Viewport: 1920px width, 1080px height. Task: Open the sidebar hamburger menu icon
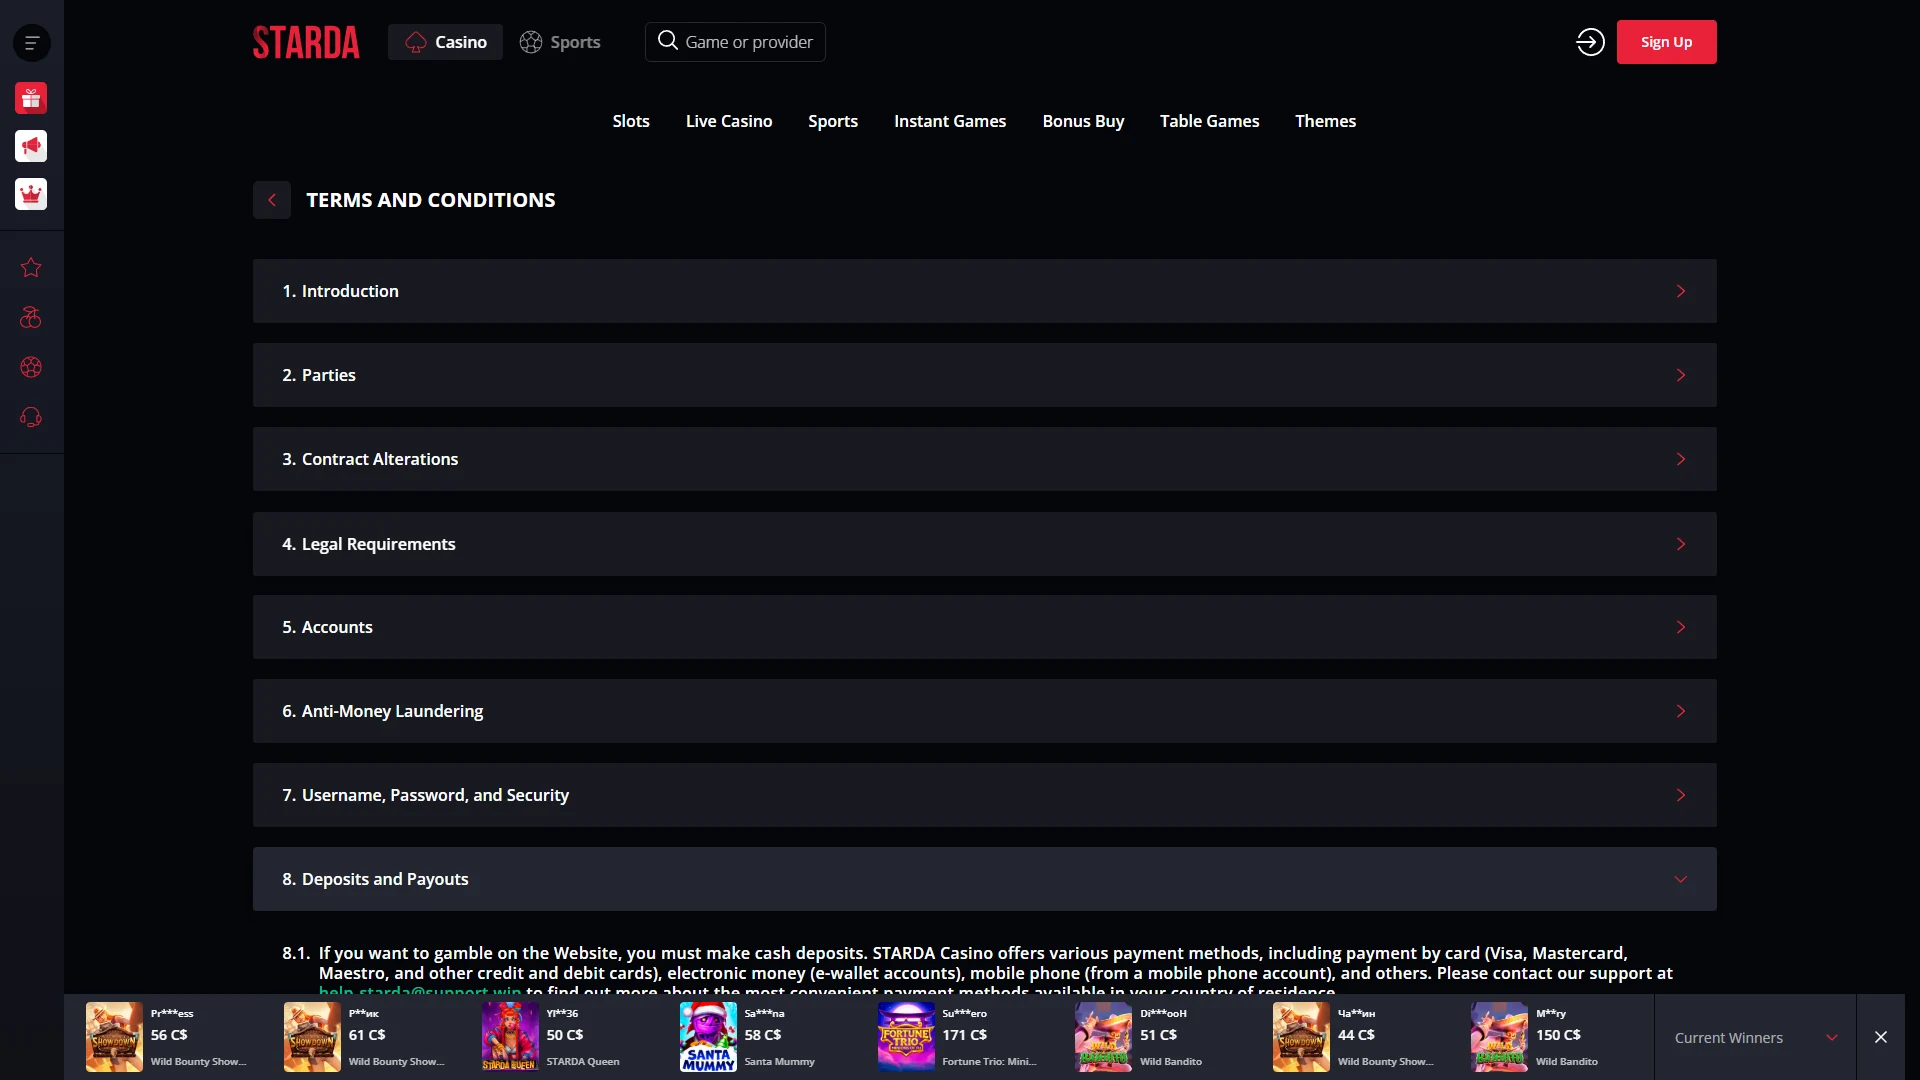tap(31, 43)
